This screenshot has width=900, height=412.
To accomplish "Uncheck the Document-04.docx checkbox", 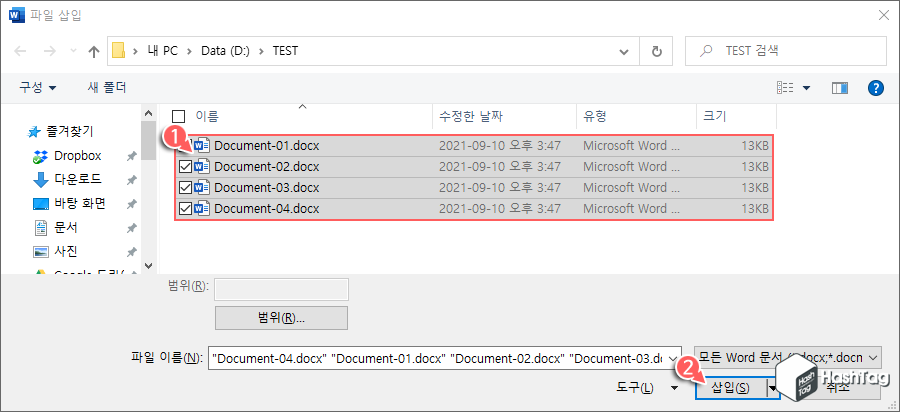I will point(186,209).
